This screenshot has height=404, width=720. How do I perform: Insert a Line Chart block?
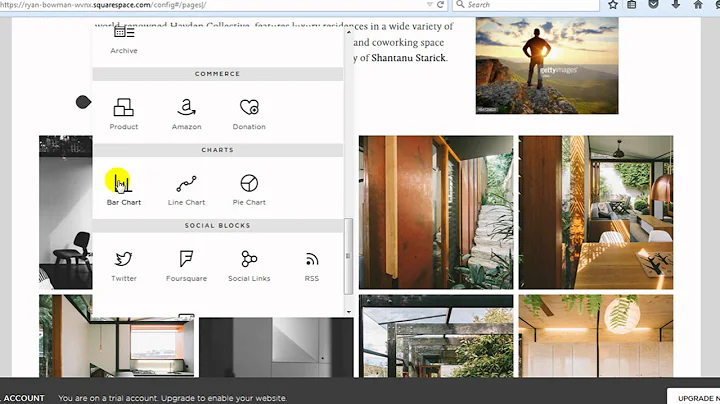[186, 190]
